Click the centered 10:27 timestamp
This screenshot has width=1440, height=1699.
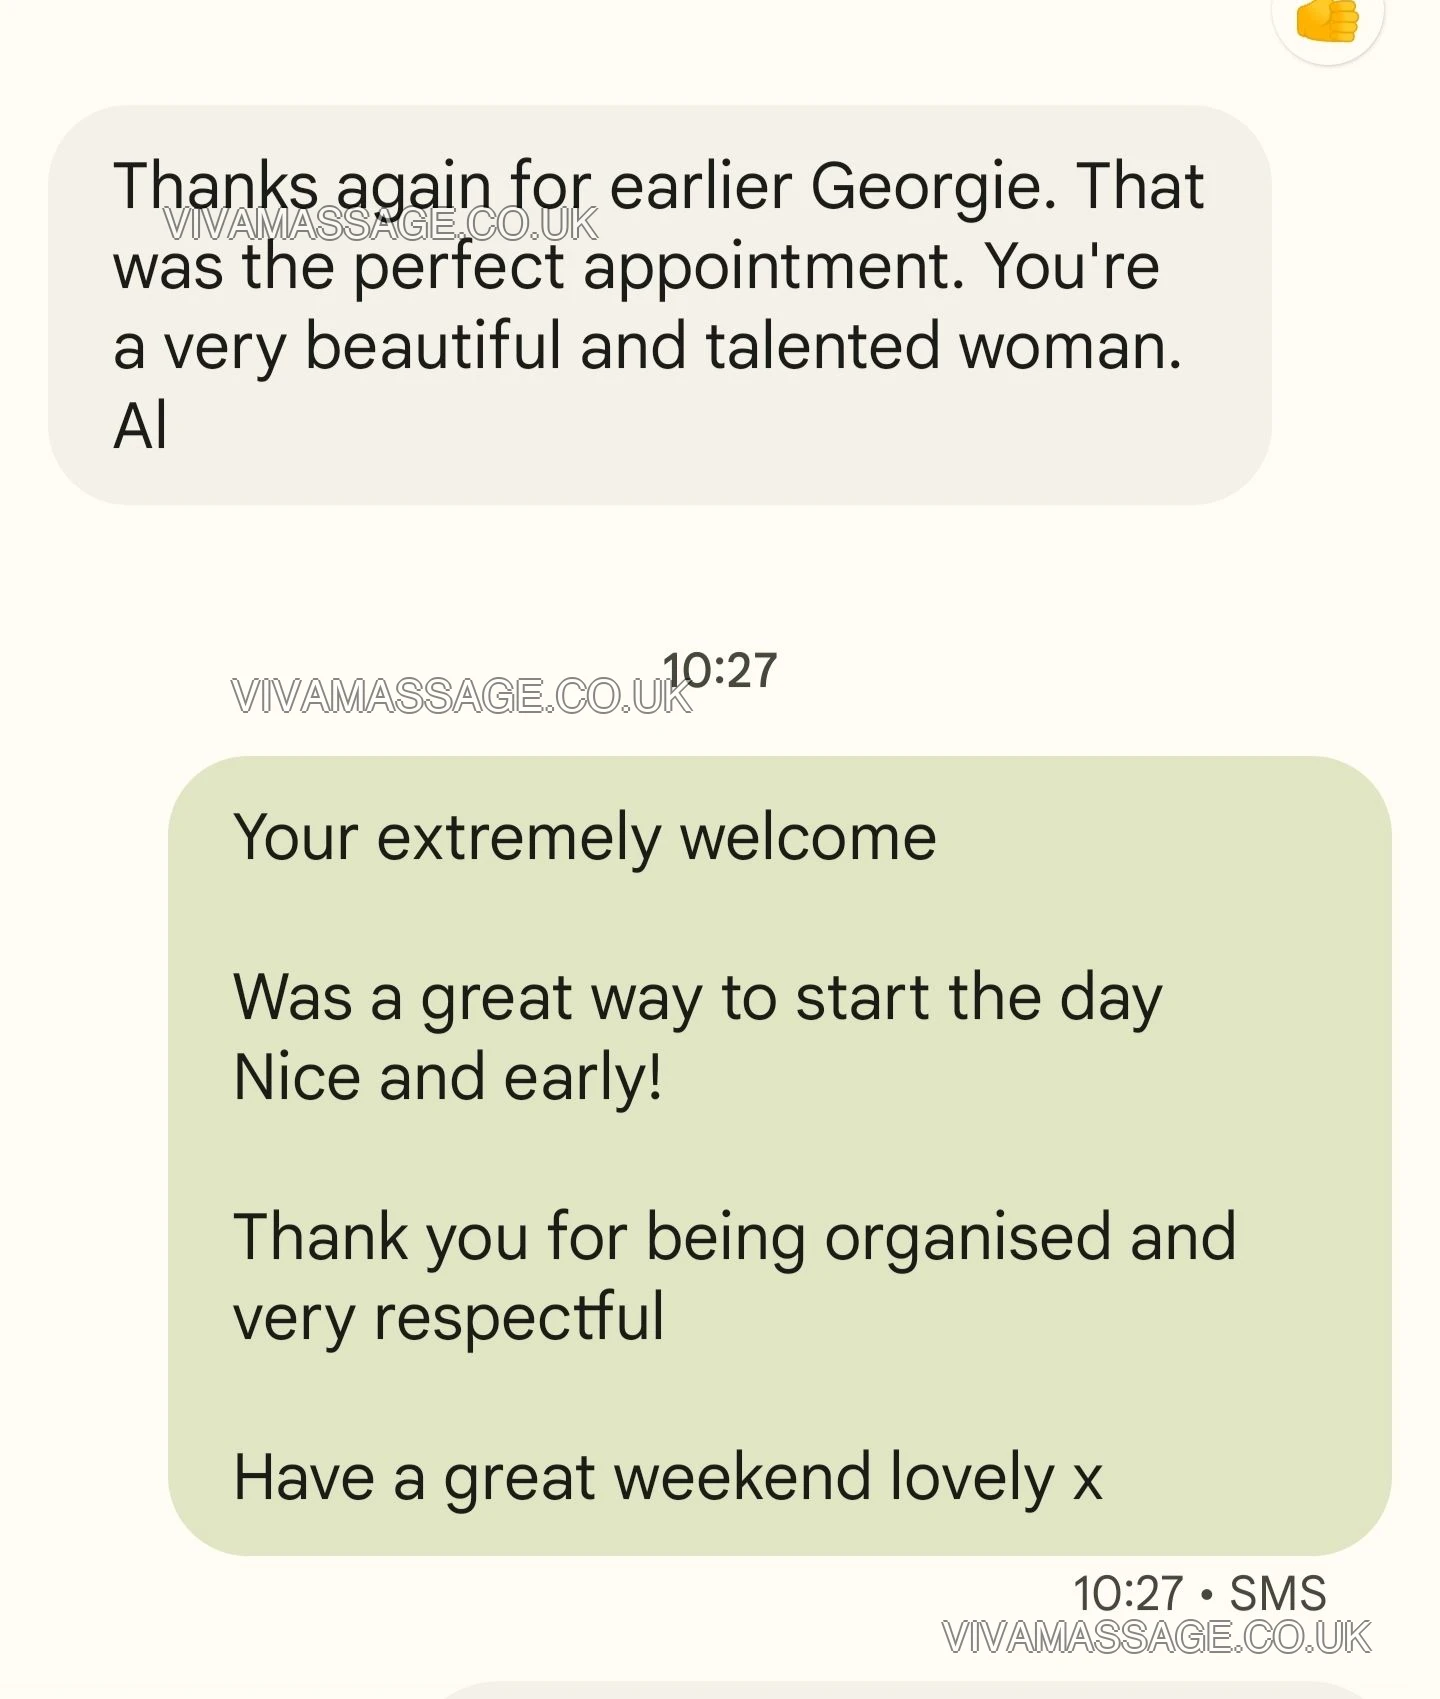[720, 670]
